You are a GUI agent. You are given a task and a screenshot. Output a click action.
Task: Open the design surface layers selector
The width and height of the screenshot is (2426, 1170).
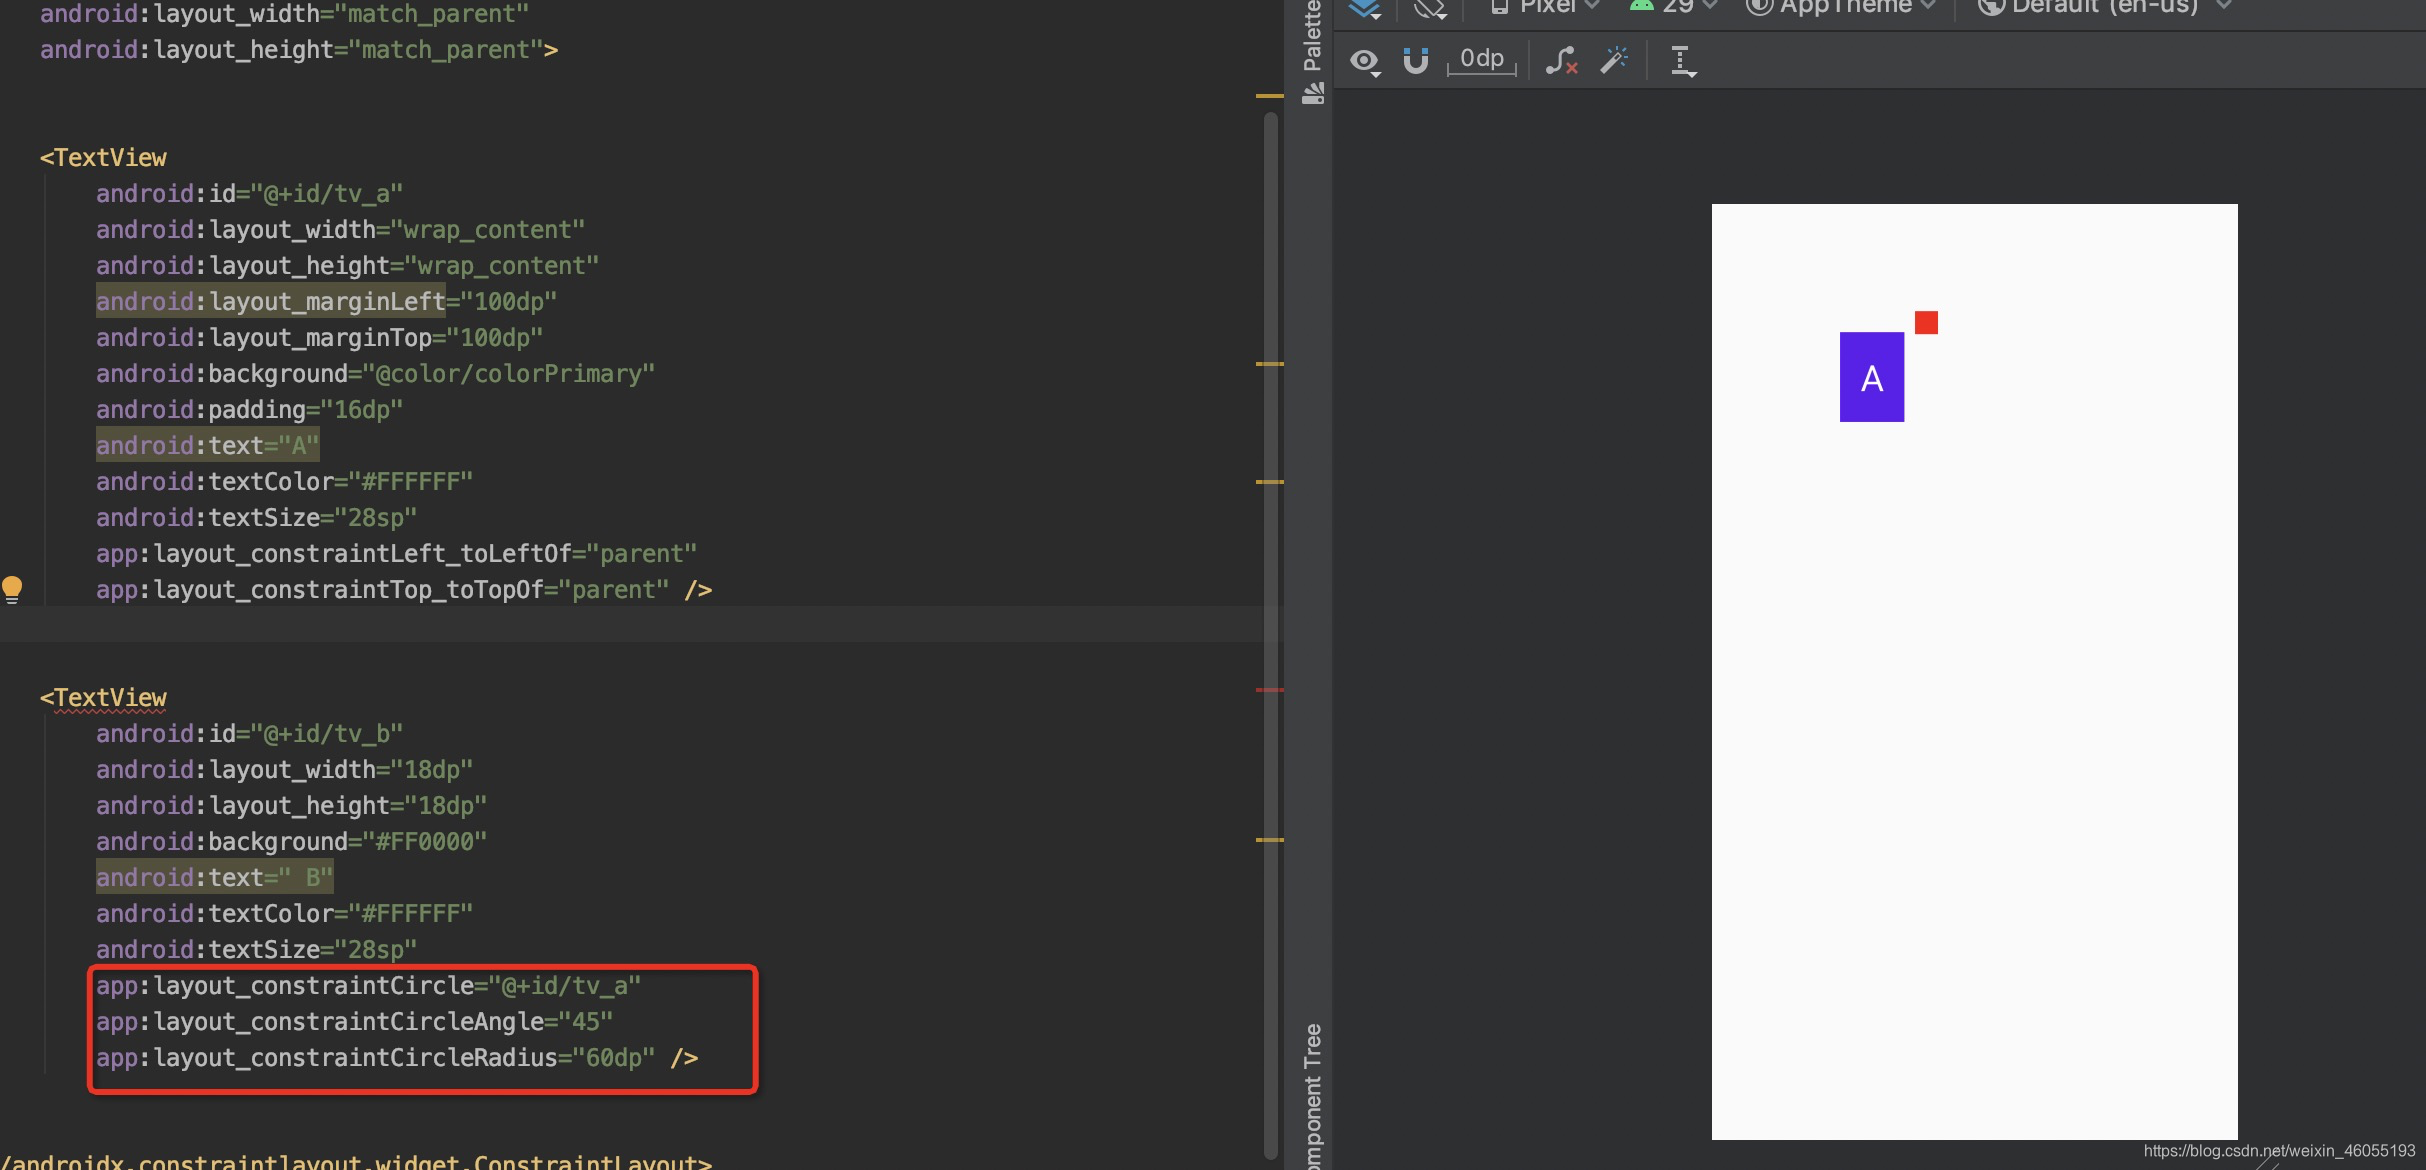[x=1365, y=8]
